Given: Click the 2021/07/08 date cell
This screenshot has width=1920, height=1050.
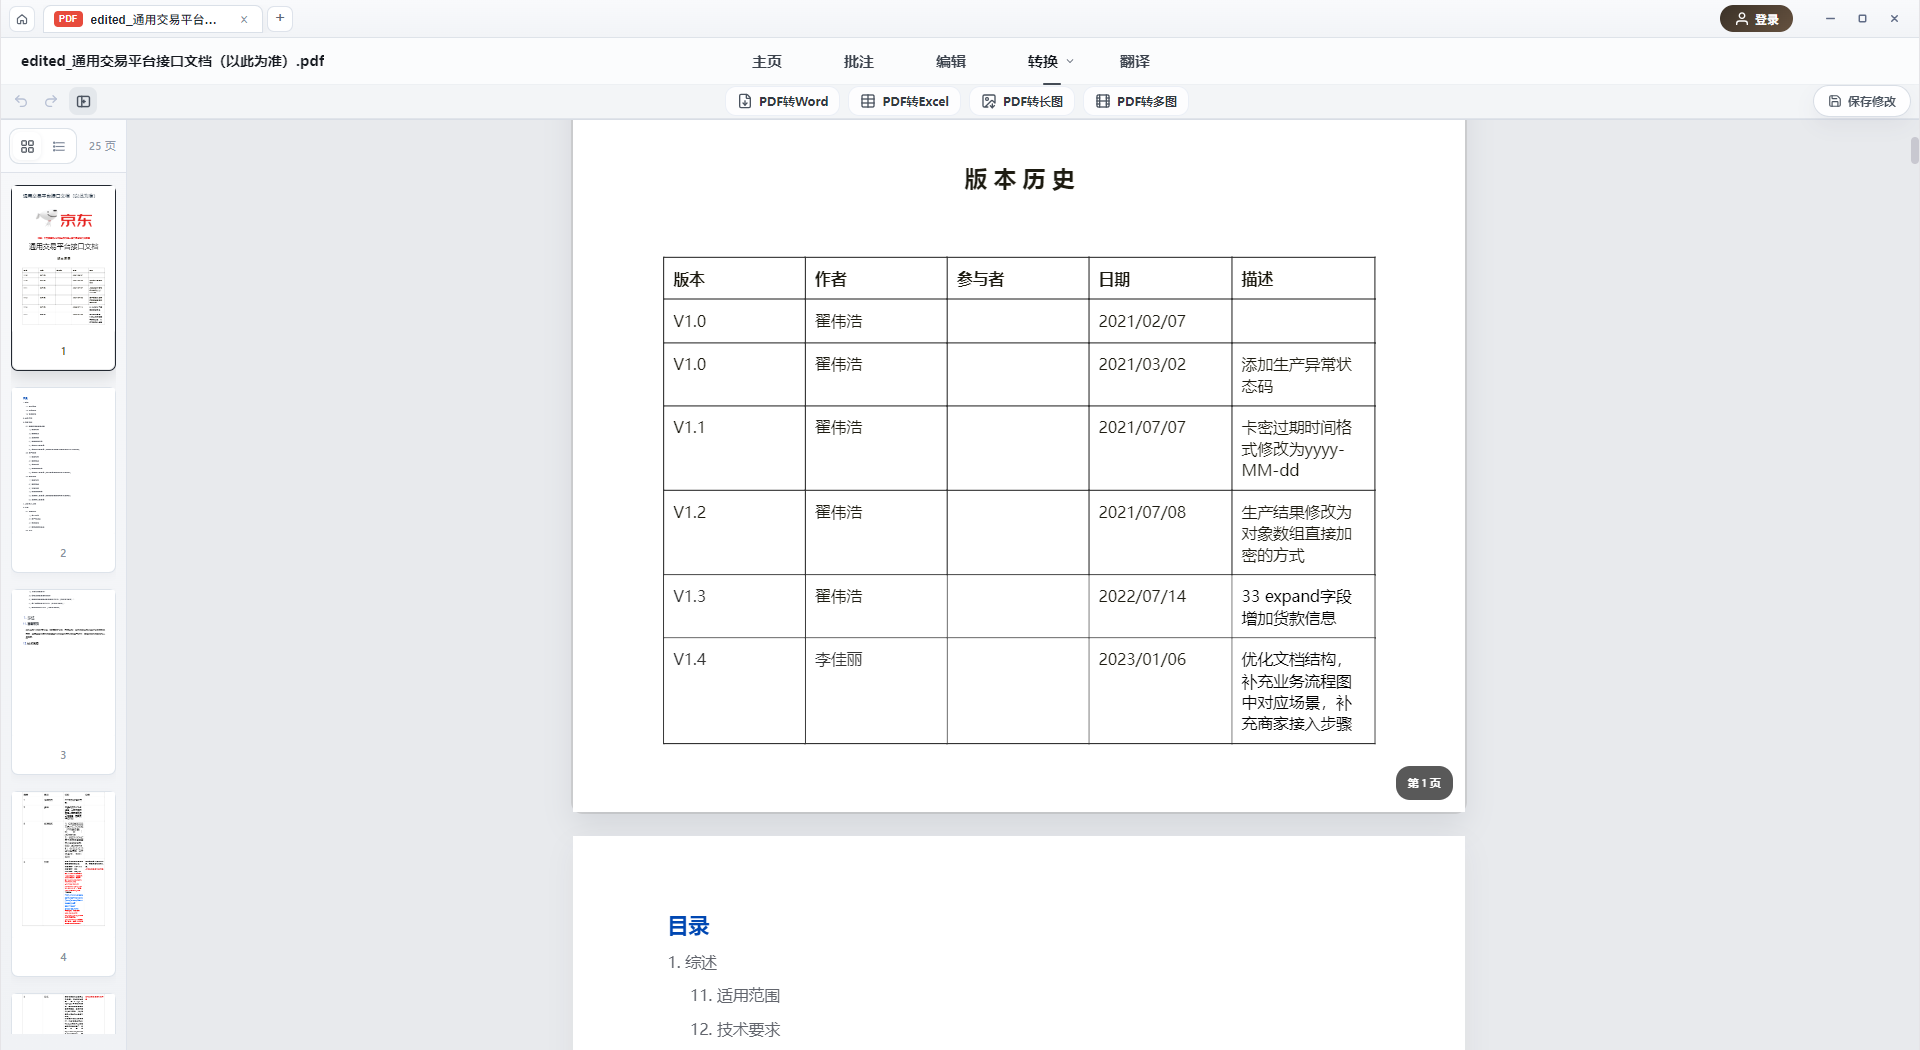Looking at the screenshot, I should [x=1160, y=532].
